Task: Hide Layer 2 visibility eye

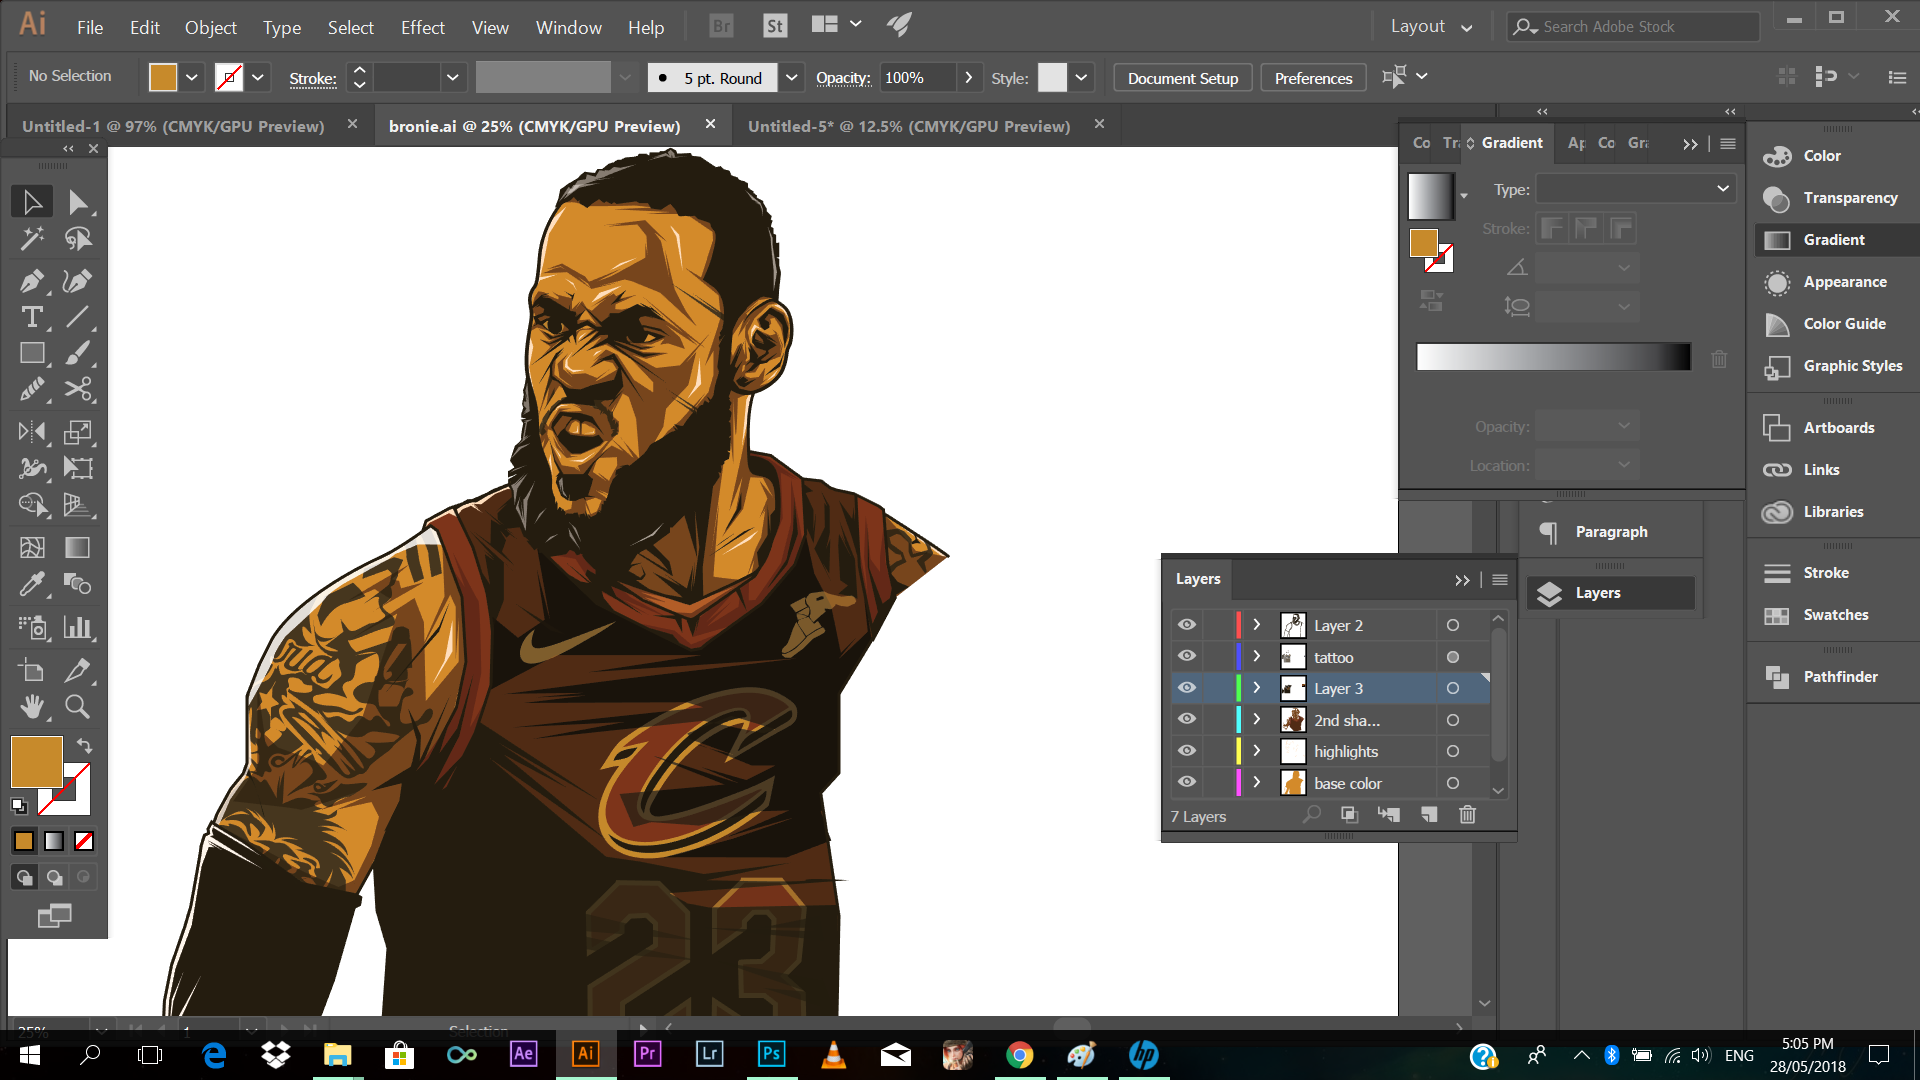Action: (x=1187, y=625)
